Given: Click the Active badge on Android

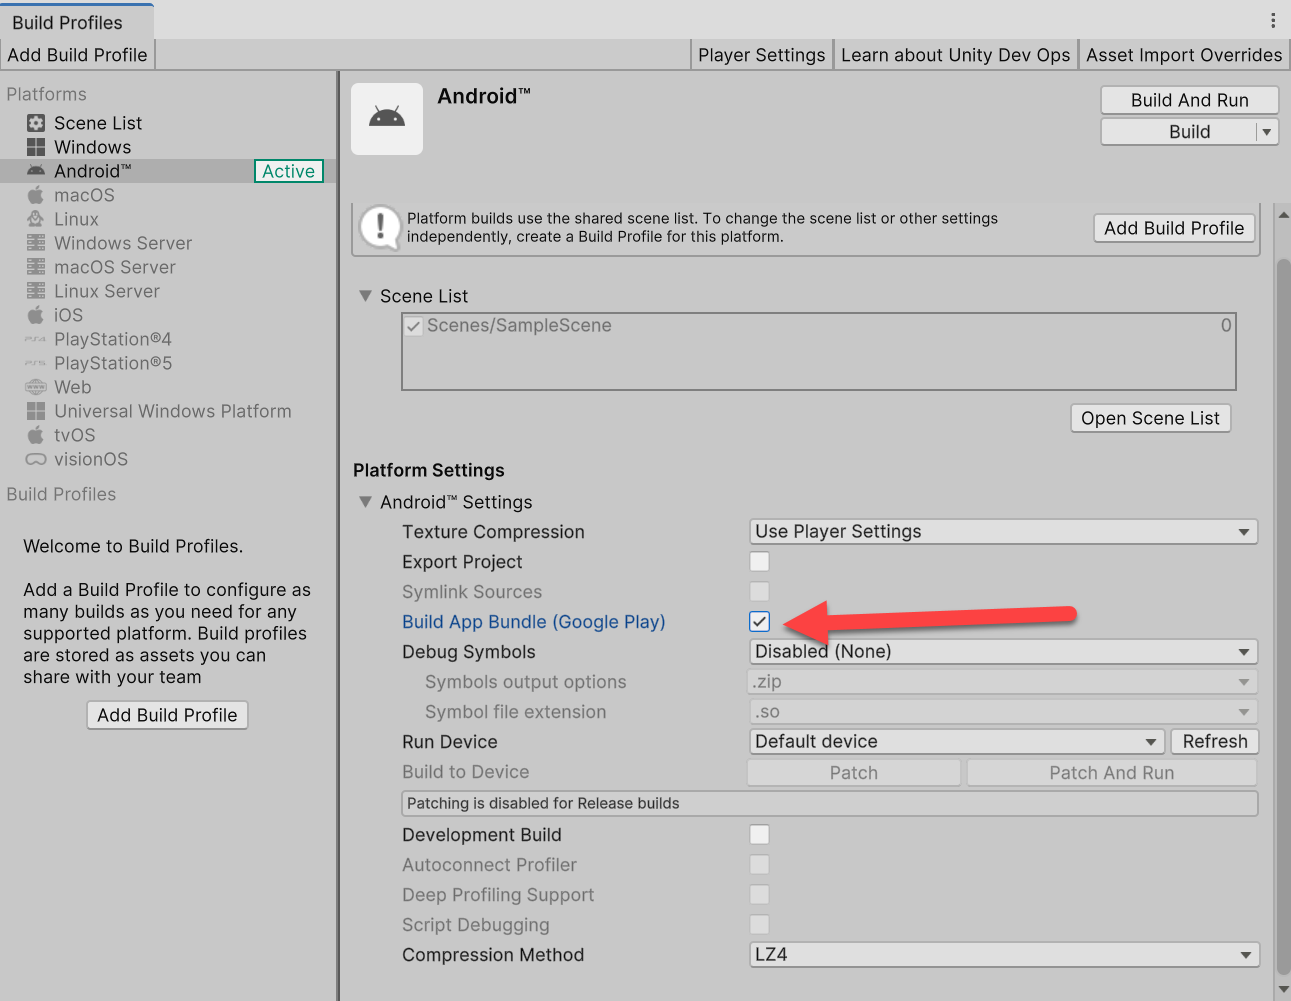Looking at the screenshot, I should tap(289, 171).
